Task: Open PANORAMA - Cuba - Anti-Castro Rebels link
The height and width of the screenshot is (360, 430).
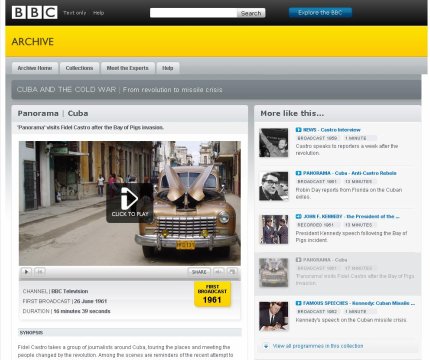Action: [350, 173]
